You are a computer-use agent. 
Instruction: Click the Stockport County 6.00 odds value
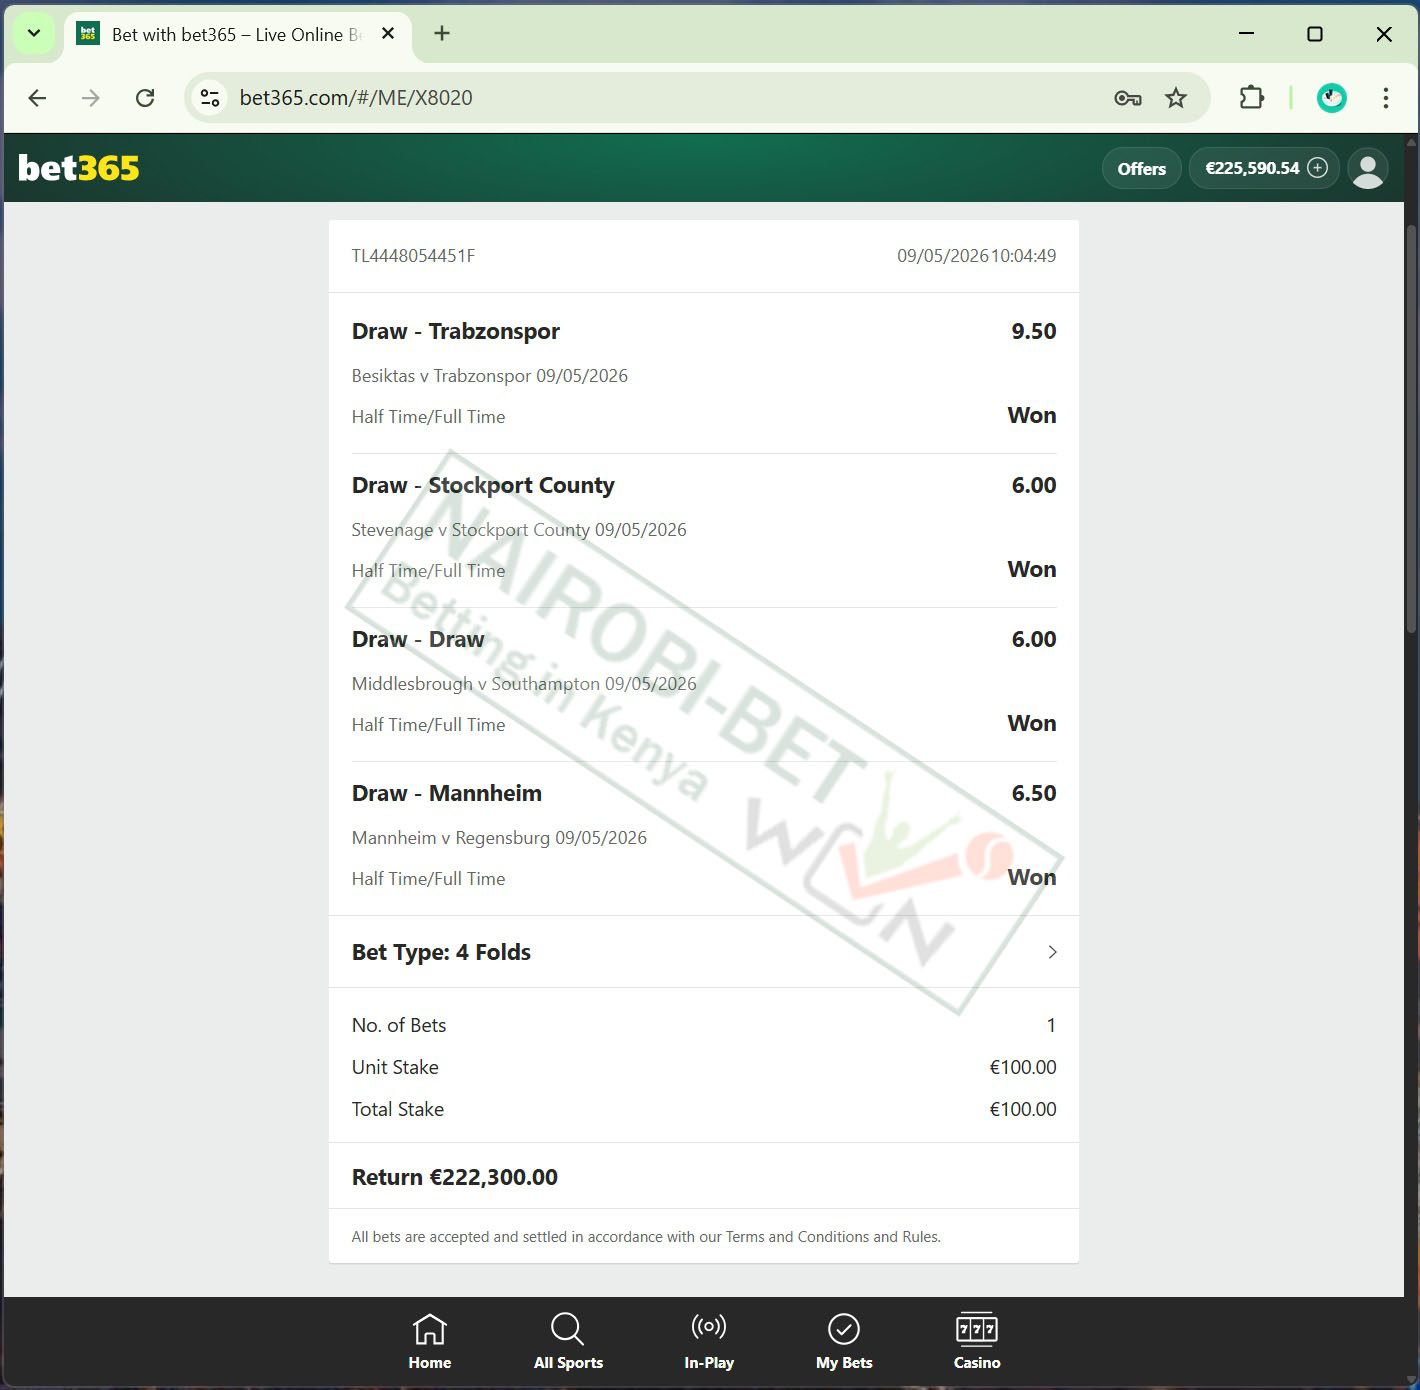1034,485
